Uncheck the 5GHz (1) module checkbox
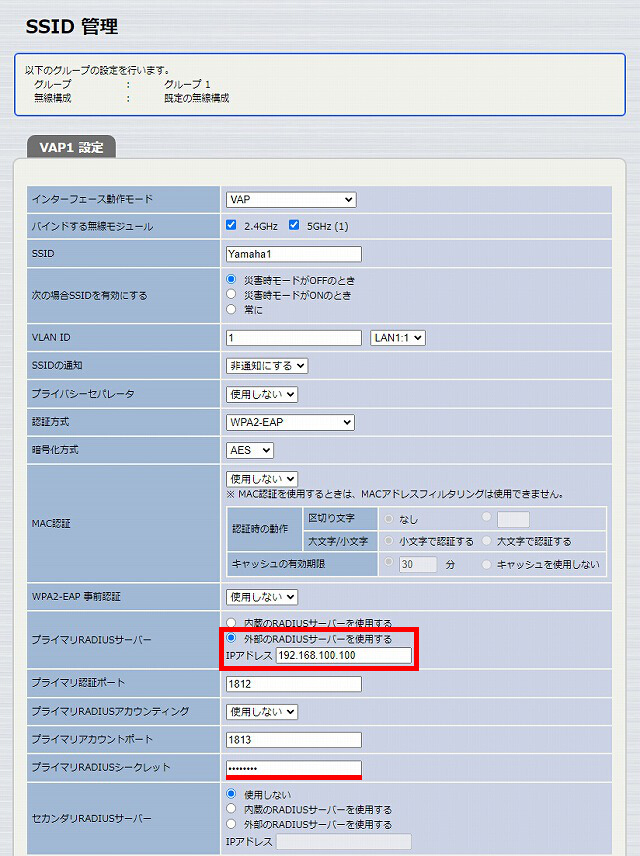This screenshot has height=856, width=640. tap(294, 225)
